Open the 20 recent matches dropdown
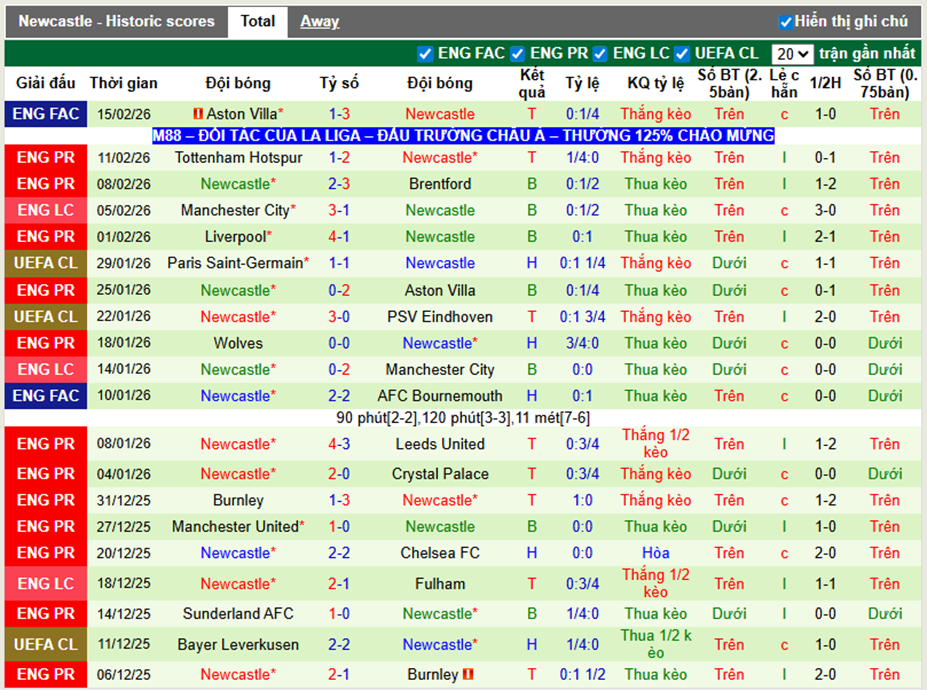The height and width of the screenshot is (690, 927). pyautogui.click(x=792, y=54)
